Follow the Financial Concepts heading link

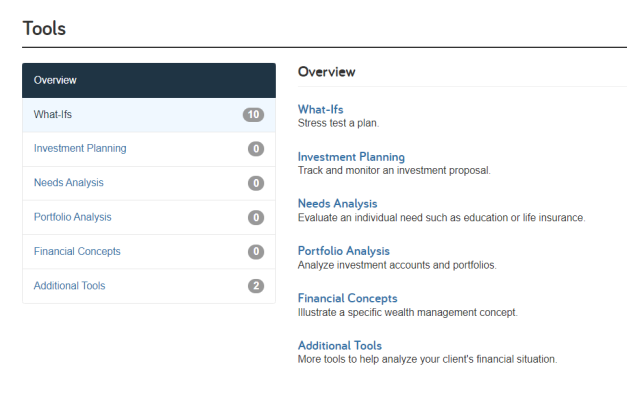(347, 298)
